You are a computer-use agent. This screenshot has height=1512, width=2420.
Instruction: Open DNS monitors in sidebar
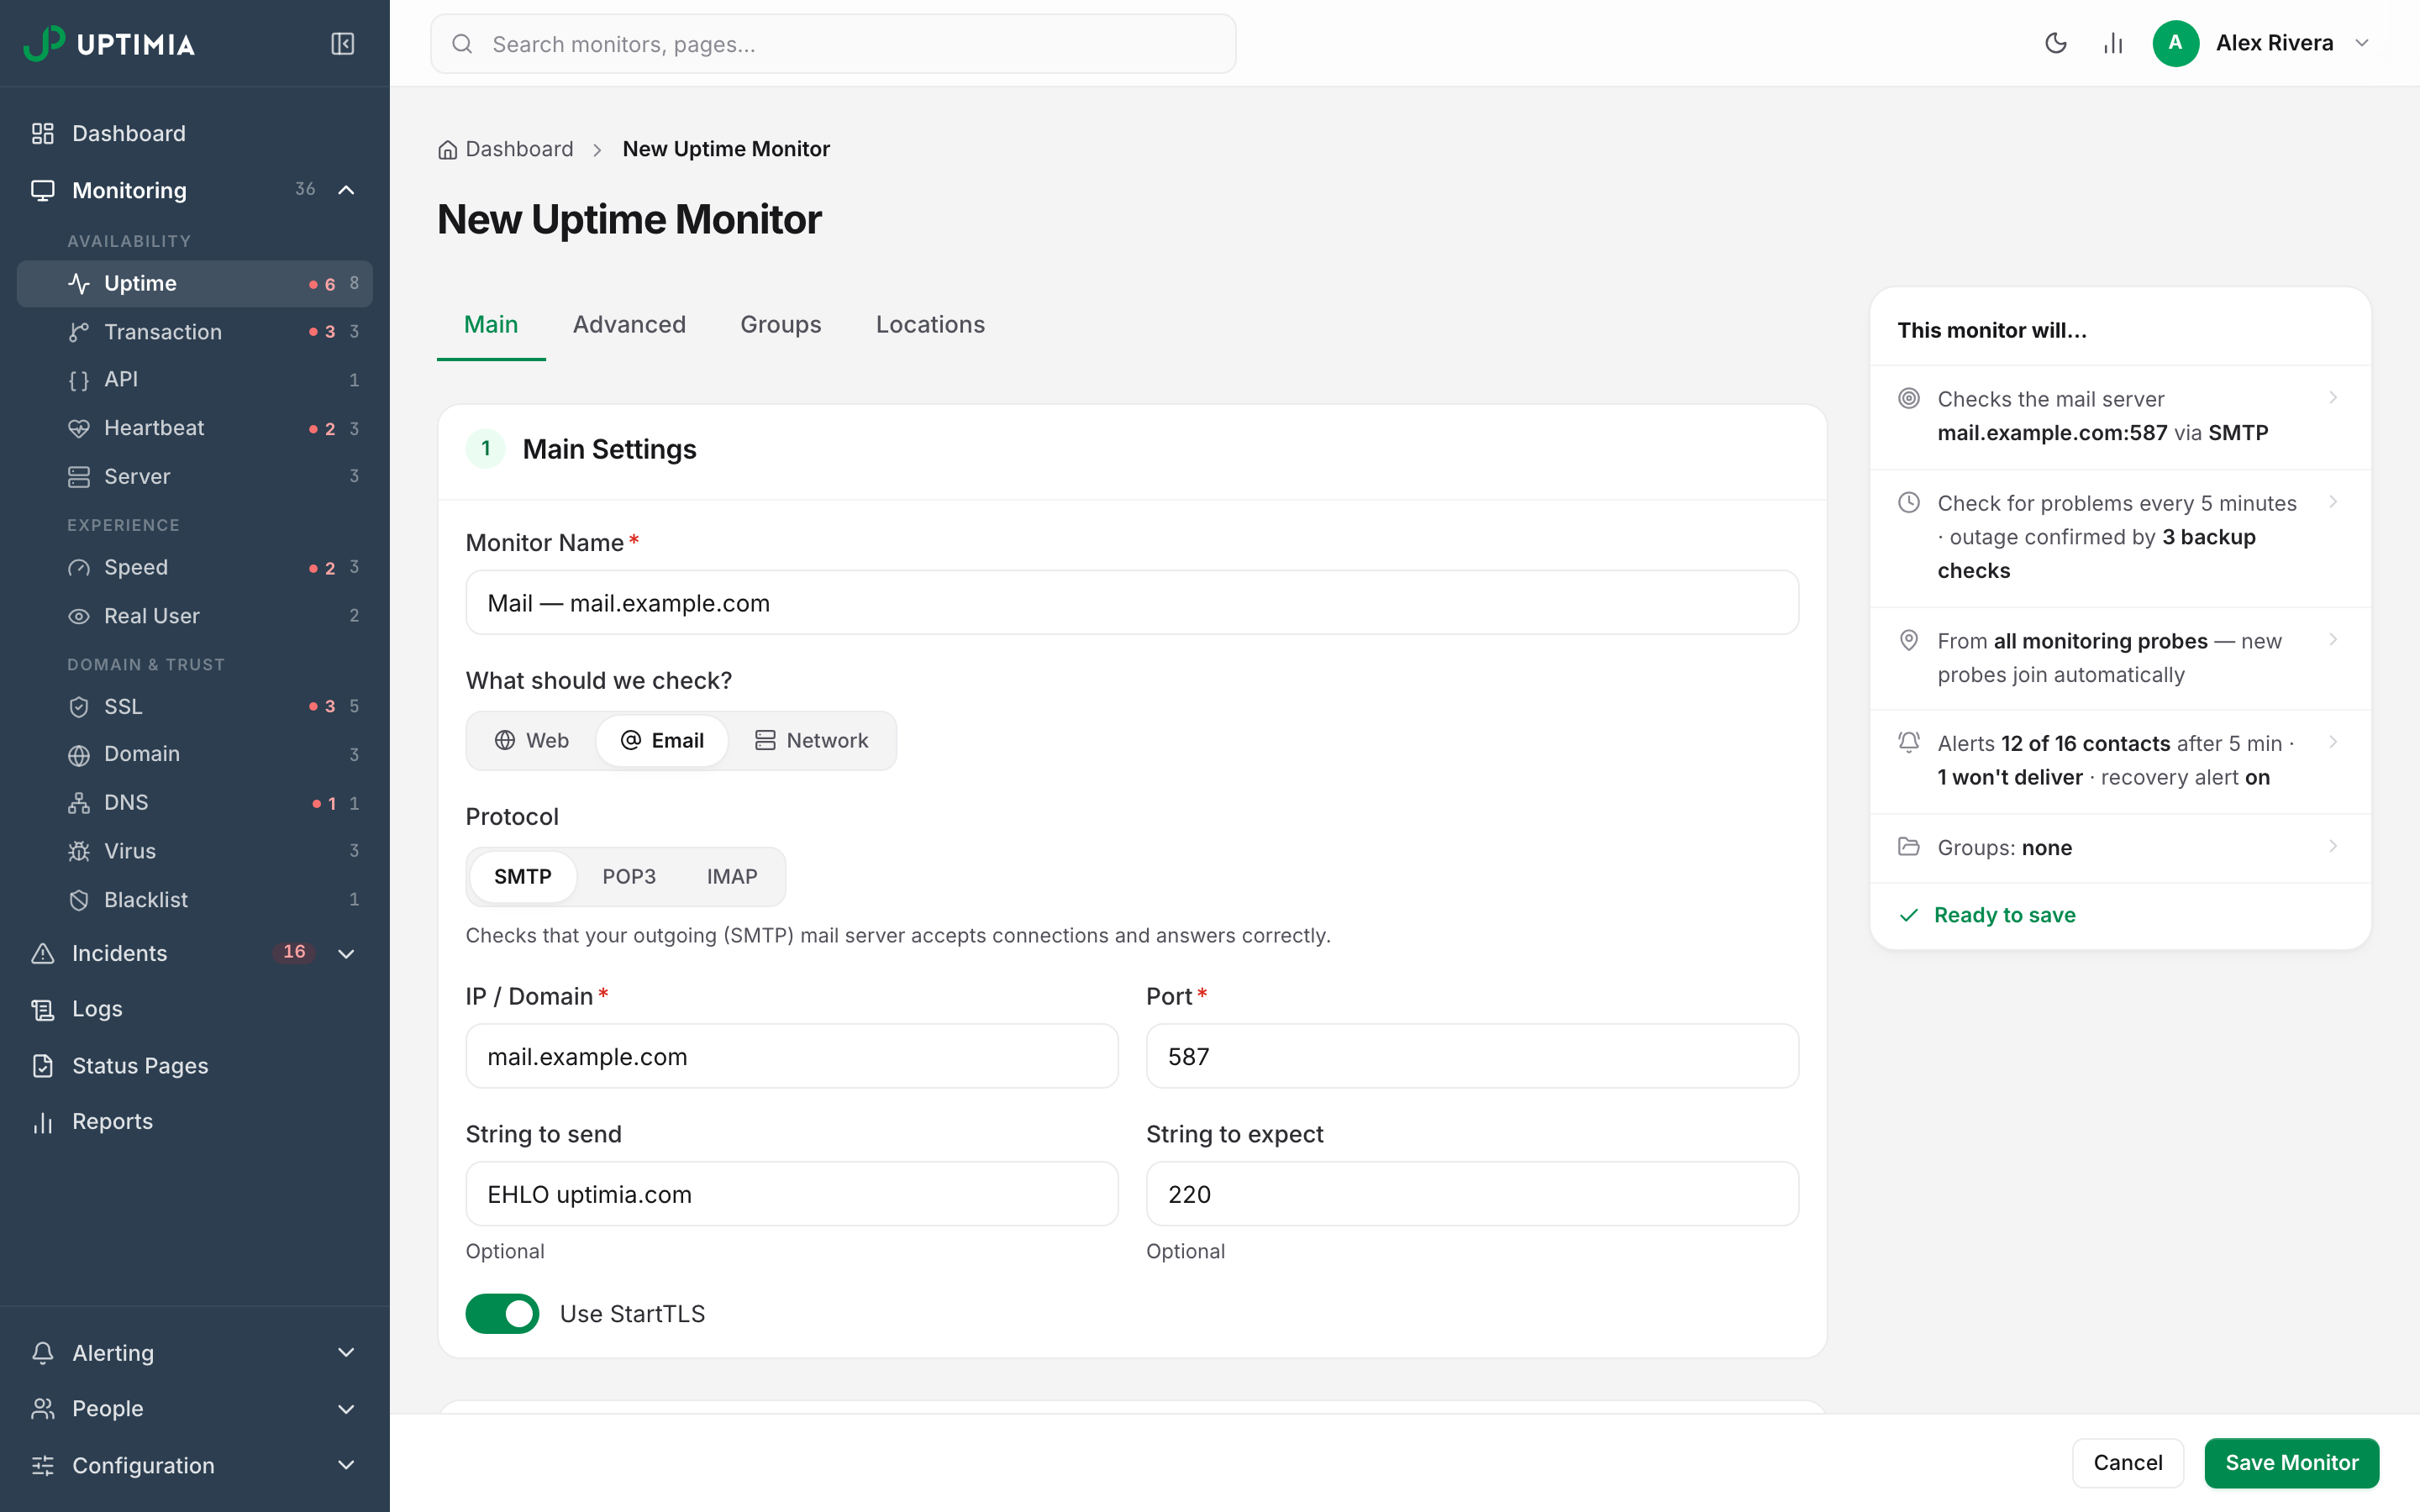pos(195,803)
